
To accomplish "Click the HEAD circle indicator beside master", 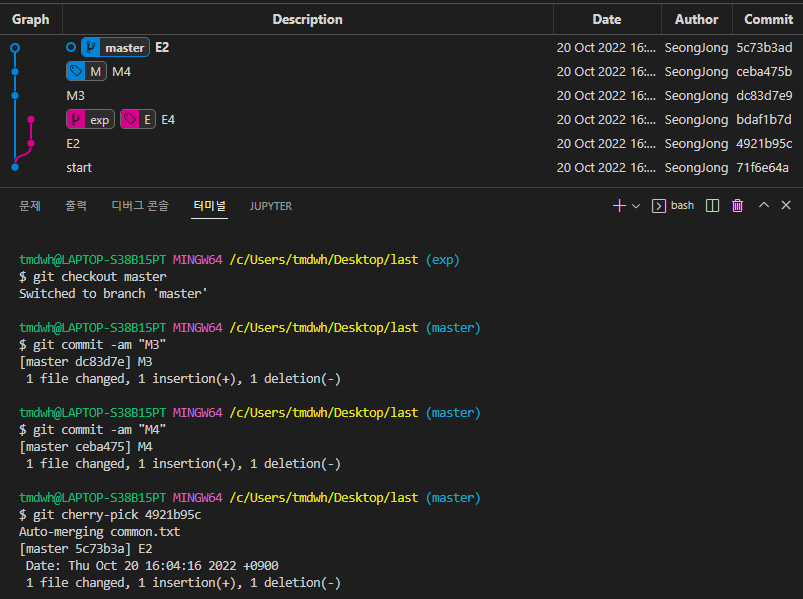I will tap(71, 48).
